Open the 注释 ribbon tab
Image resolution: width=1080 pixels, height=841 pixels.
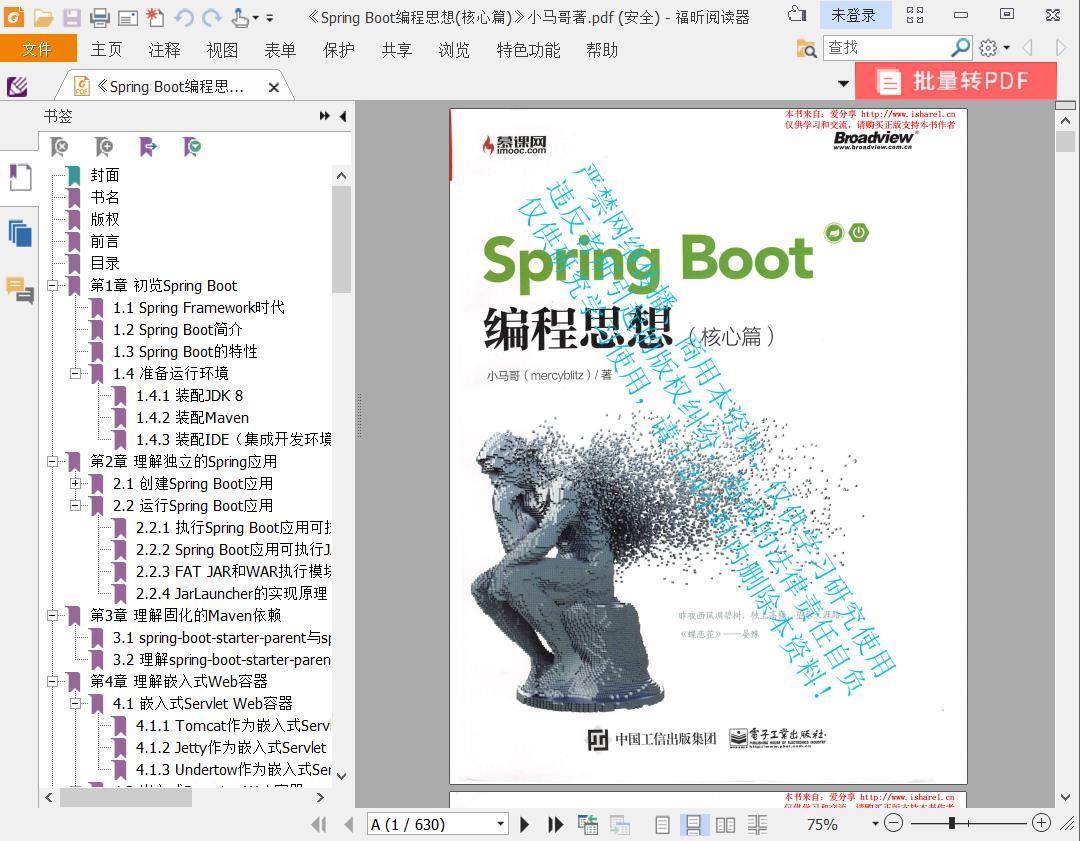point(164,50)
